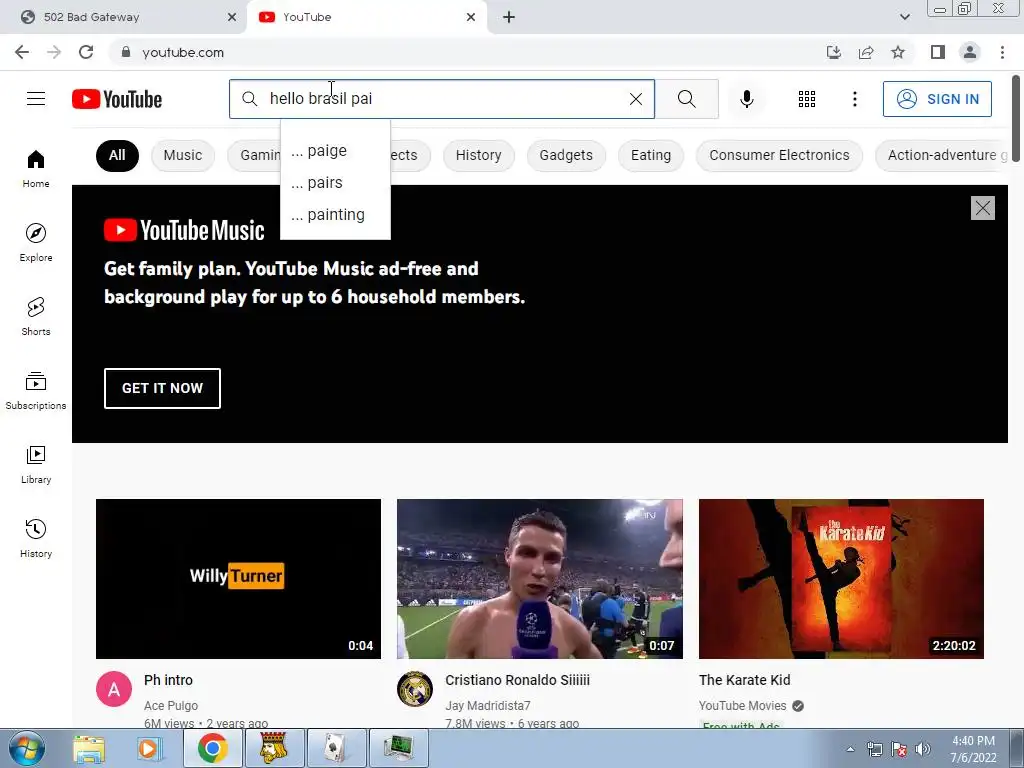This screenshot has width=1024, height=768.
Task: Open Explore in the sidebar
Action: pyautogui.click(x=36, y=243)
